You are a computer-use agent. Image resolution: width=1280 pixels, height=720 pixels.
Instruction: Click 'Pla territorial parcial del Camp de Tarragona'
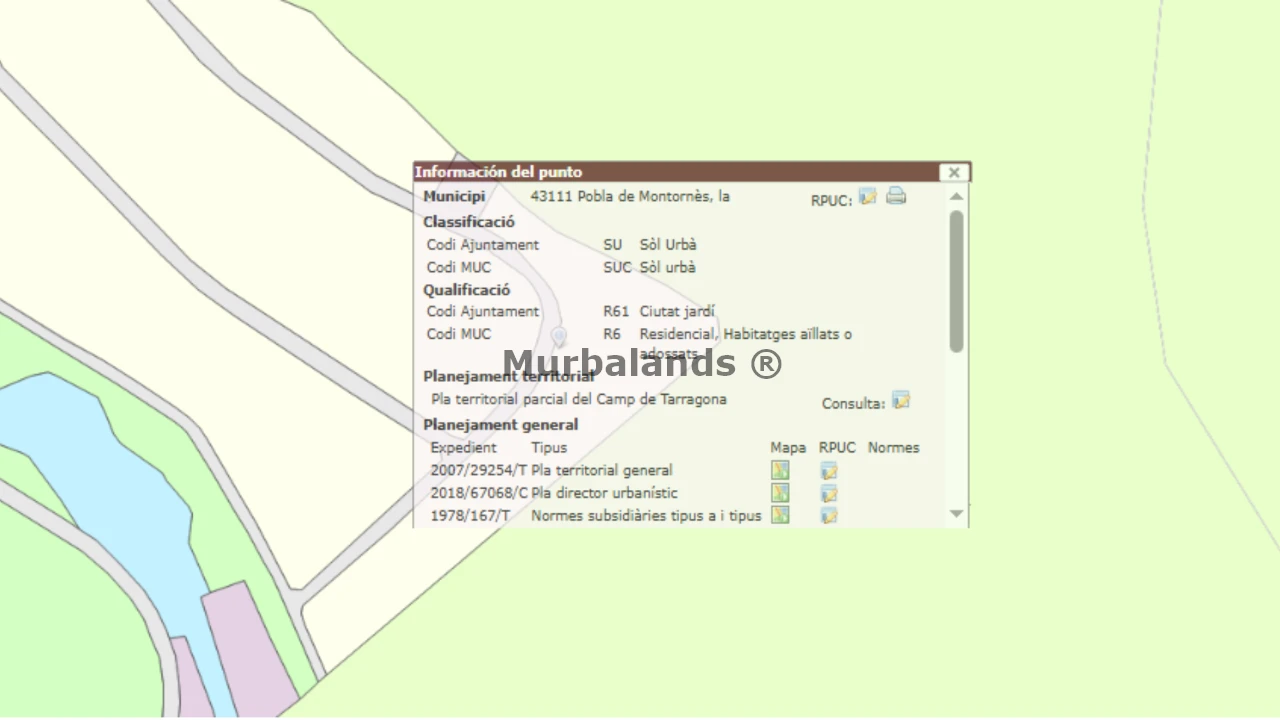tap(579, 399)
